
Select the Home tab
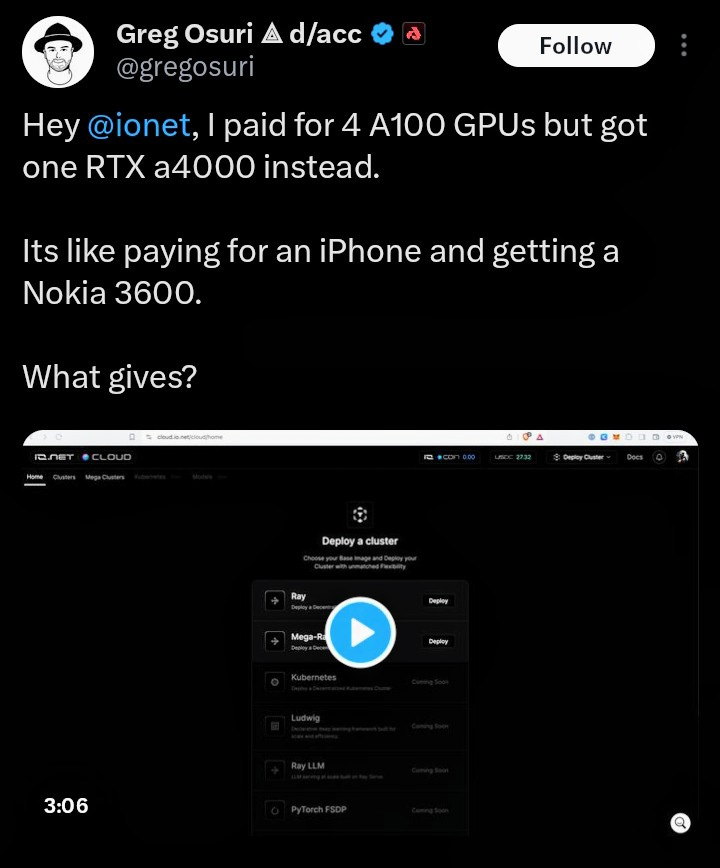coord(35,477)
